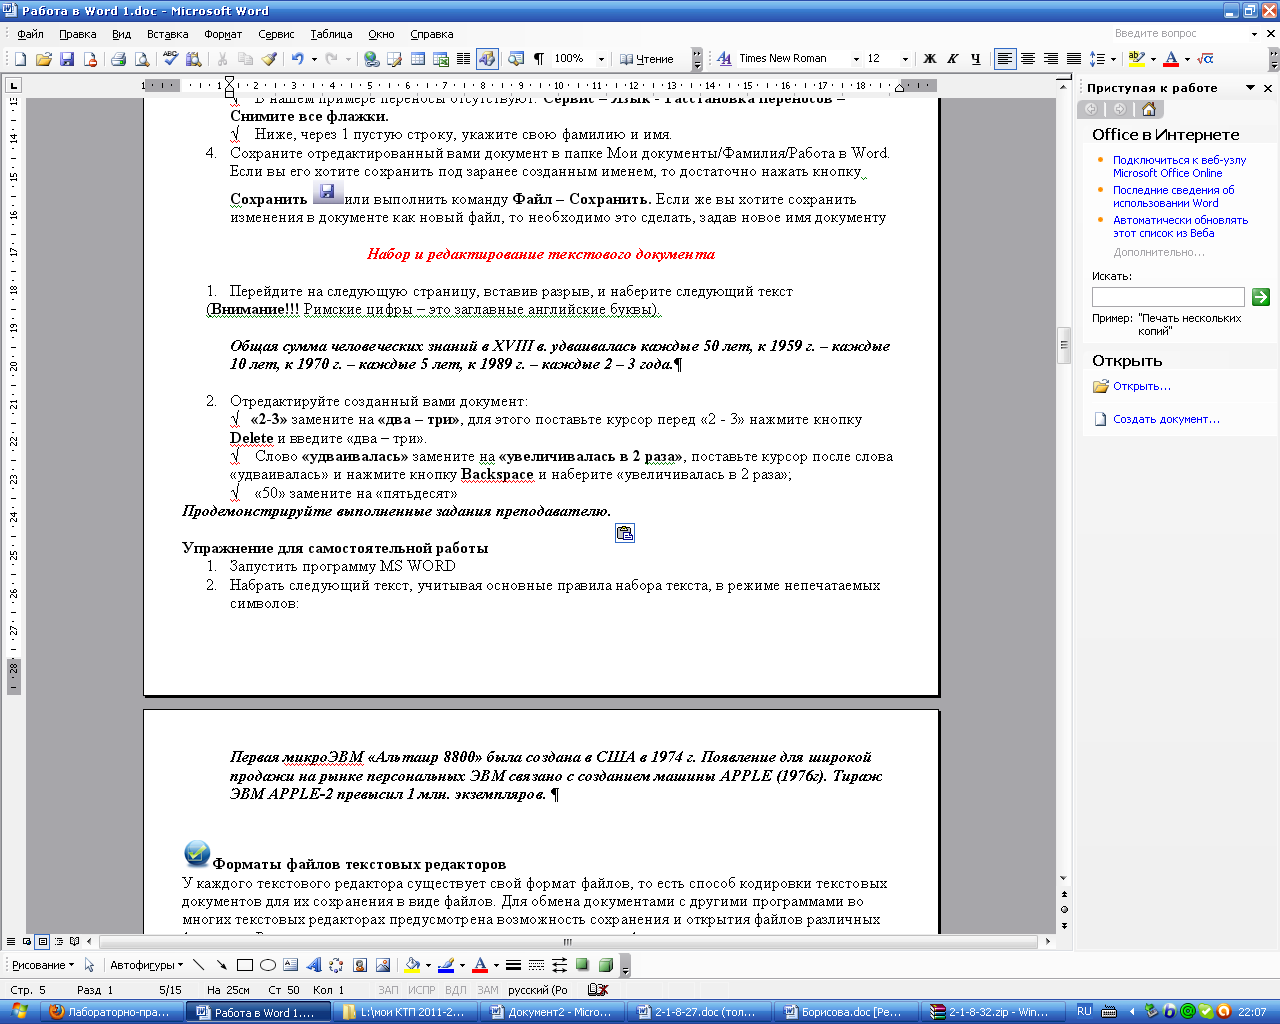Insert WordArt from Drawing toolbar
The image size is (1280, 1024).
313,965
